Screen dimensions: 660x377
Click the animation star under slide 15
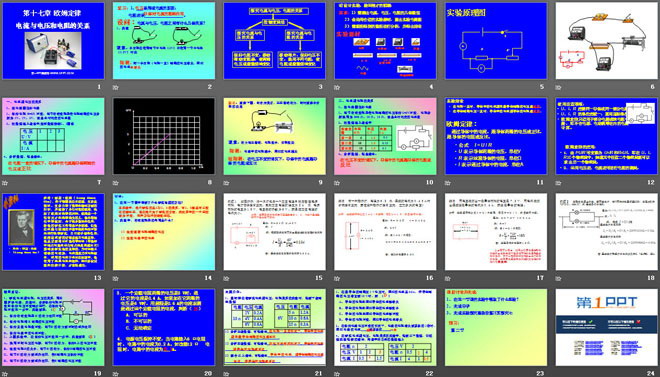click(226, 278)
